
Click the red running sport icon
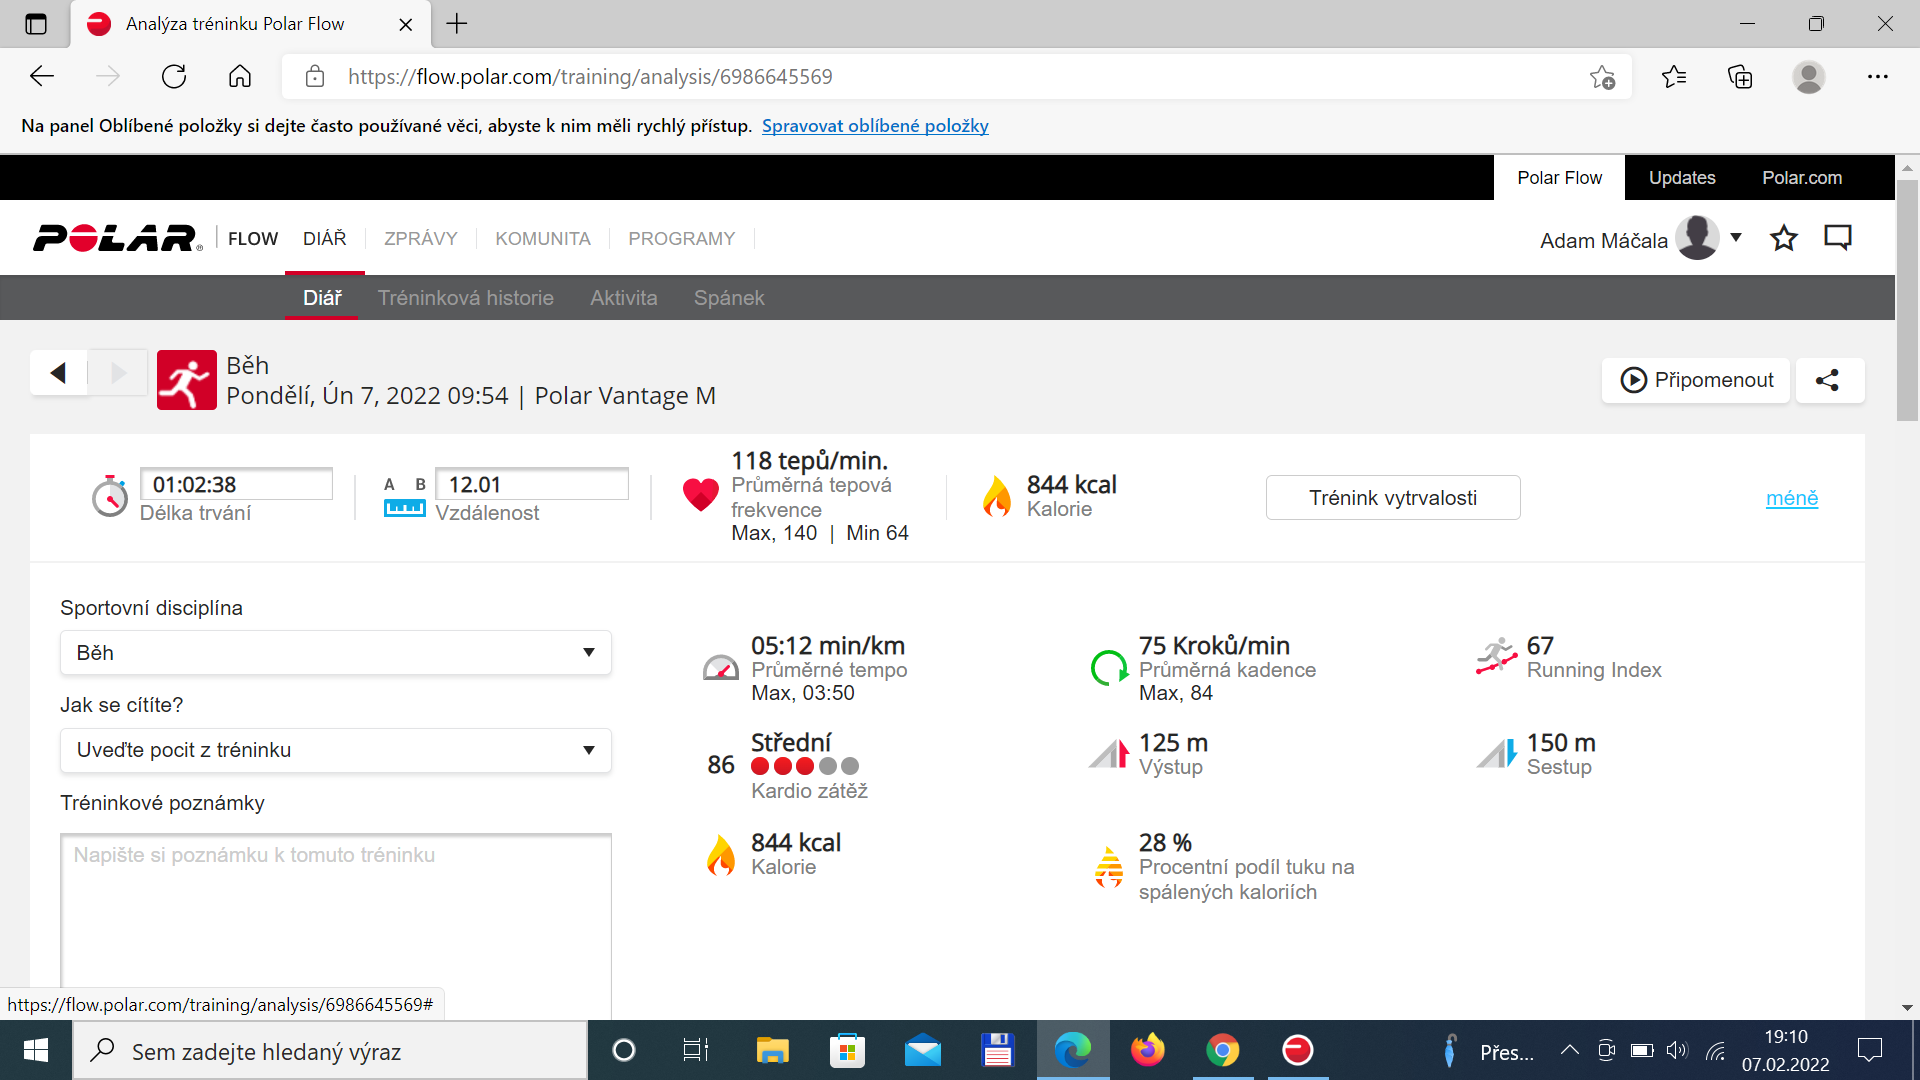point(187,380)
